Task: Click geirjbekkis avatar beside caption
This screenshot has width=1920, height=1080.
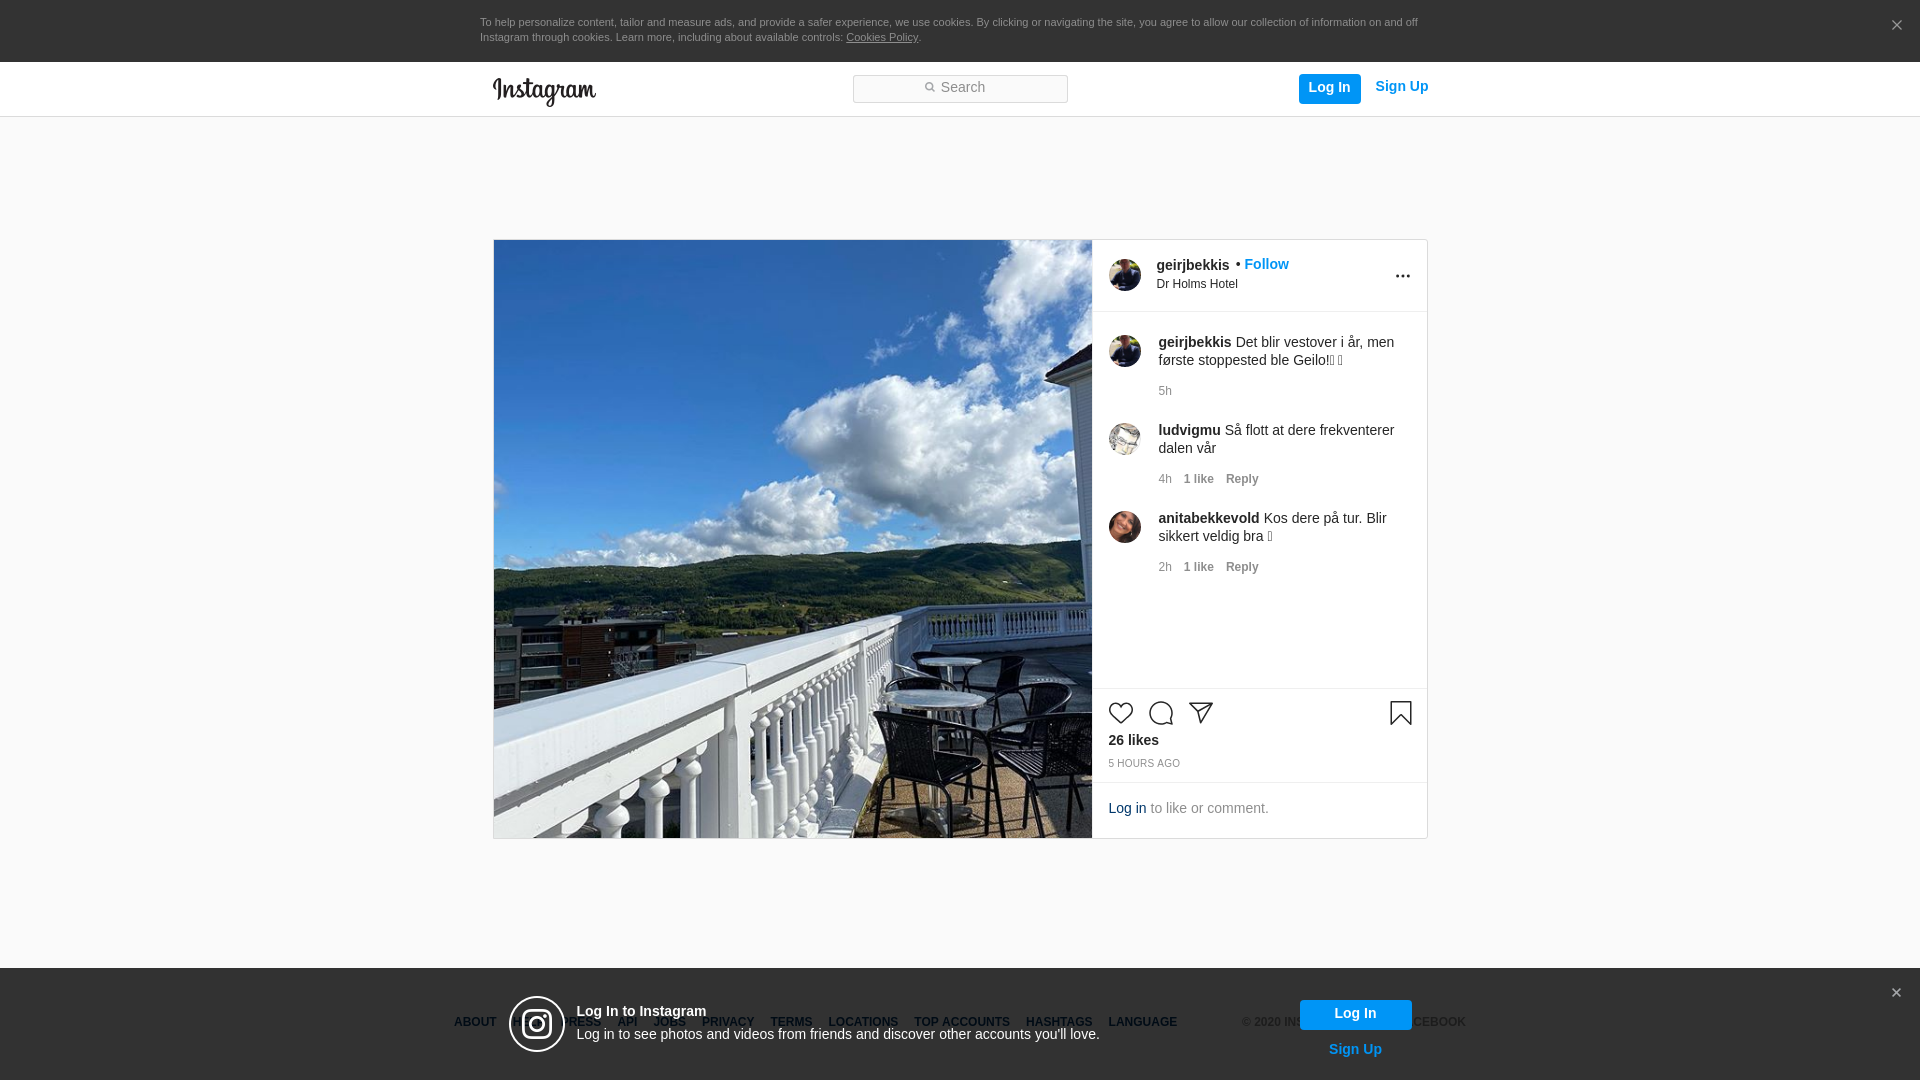Action: pyautogui.click(x=1124, y=351)
